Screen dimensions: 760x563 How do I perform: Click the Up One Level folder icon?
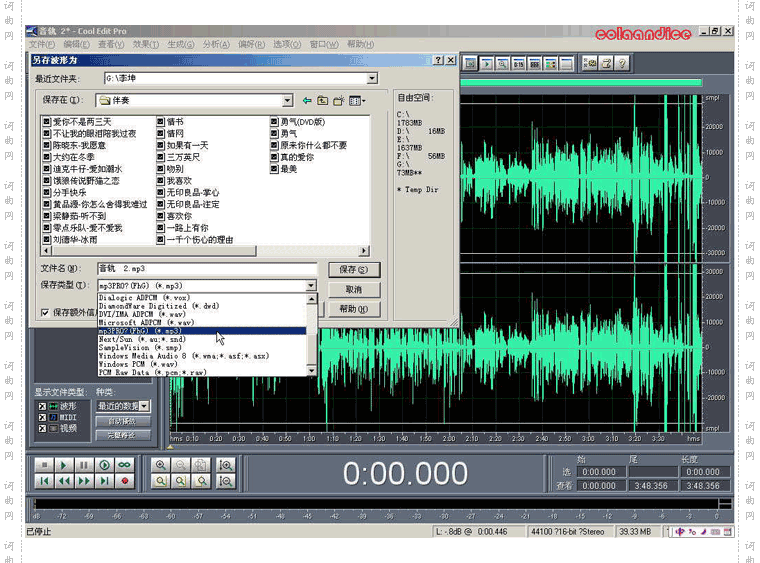click(322, 100)
